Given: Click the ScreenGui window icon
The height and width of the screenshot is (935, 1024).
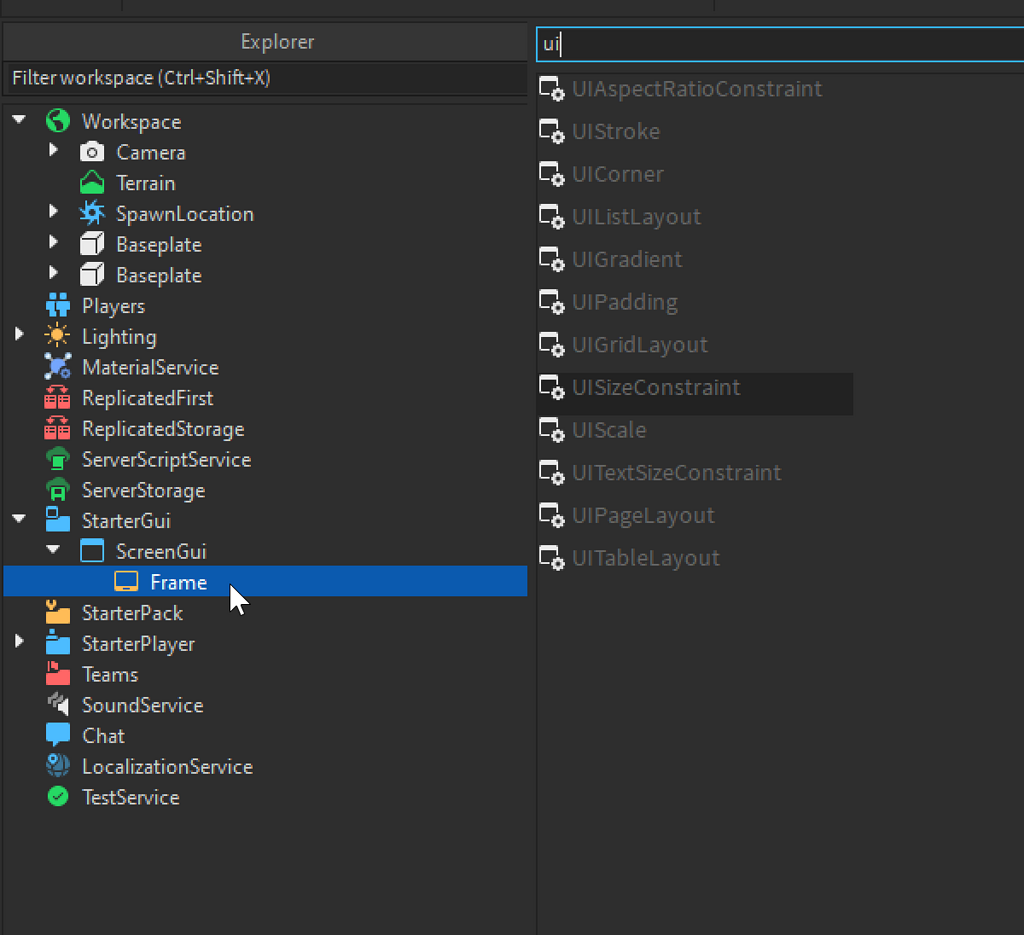Looking at the screenshot, I should click(x=92, y=551).
